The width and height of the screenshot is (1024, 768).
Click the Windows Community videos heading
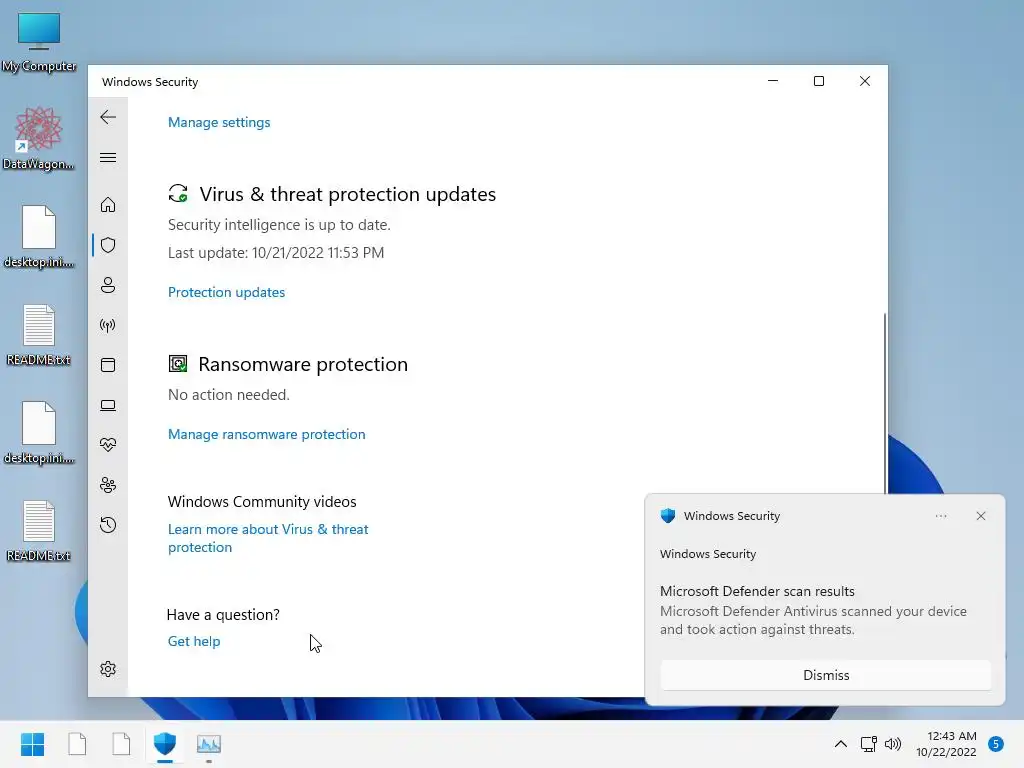262,502
